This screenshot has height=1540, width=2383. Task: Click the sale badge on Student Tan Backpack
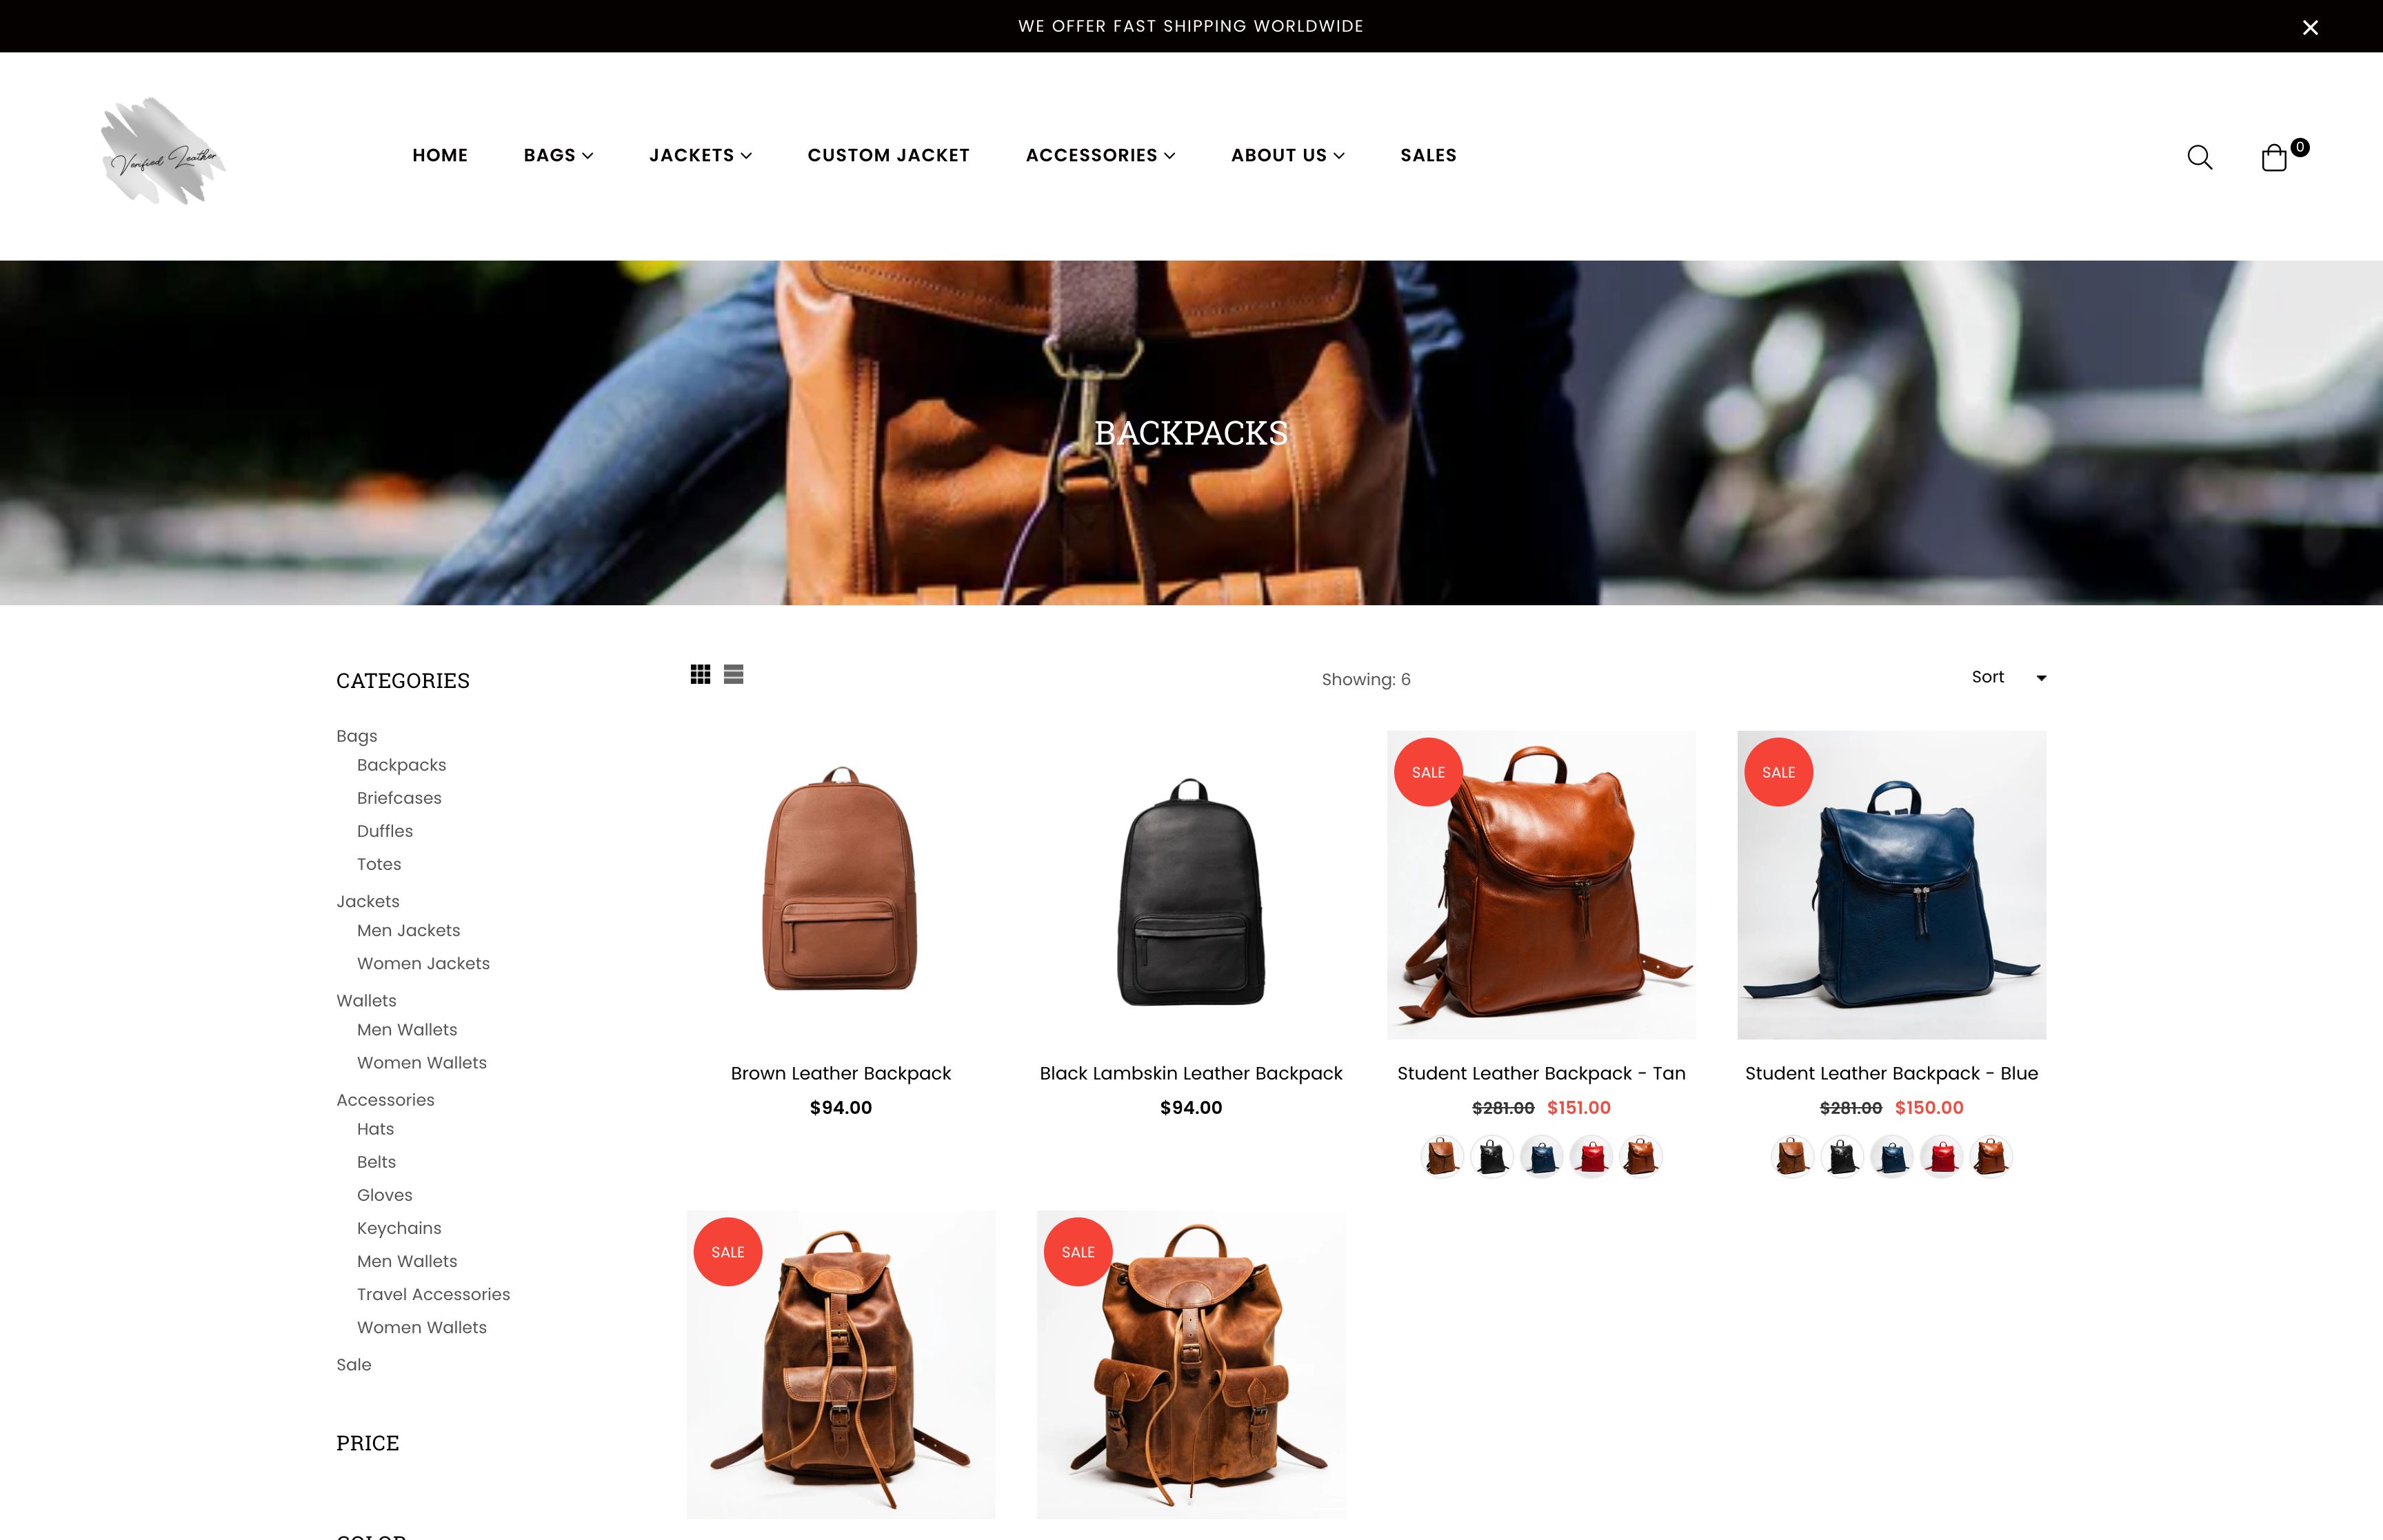1428,771
